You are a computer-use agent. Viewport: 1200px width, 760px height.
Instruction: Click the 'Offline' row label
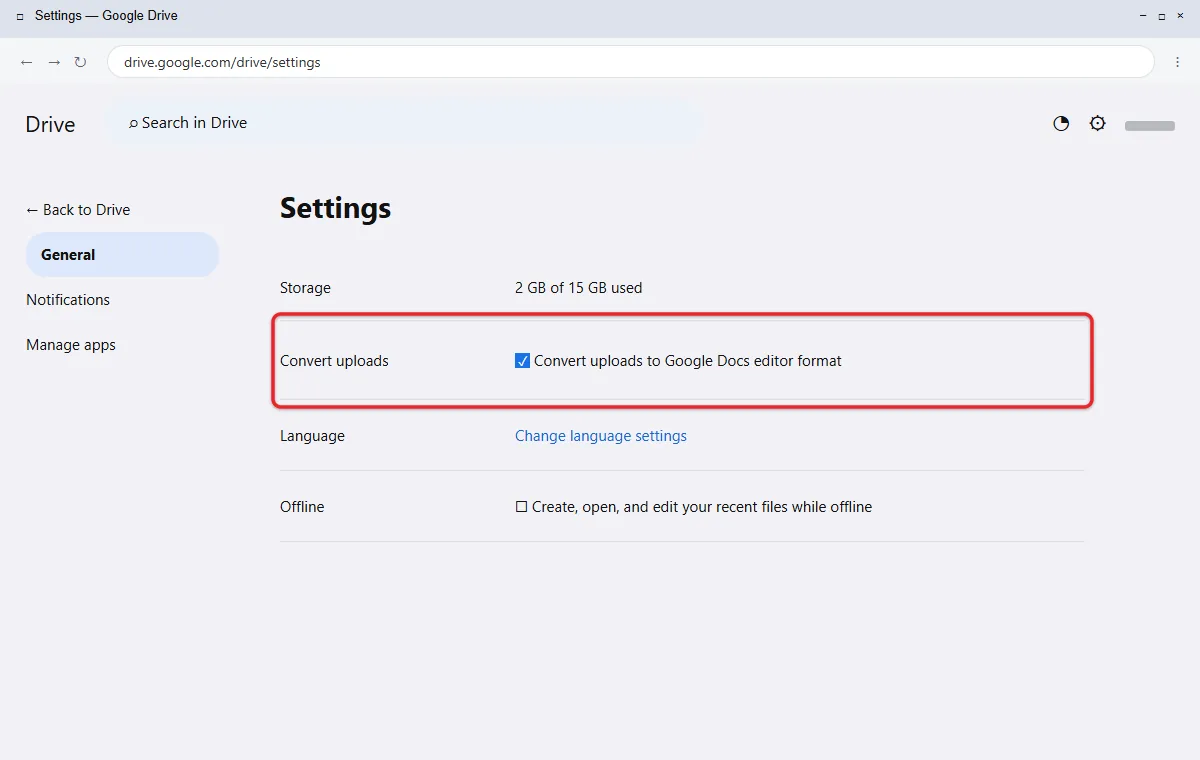tap(302, 507)
